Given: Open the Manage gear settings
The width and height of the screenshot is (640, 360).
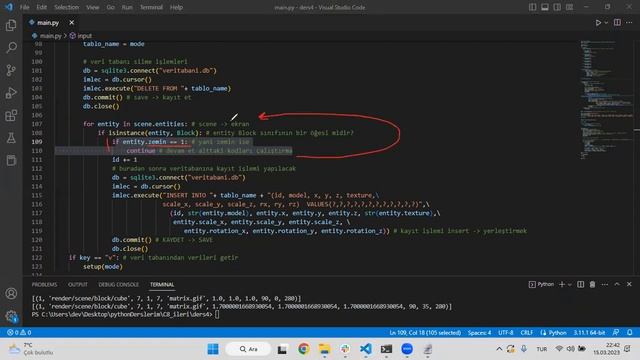Looking at the screenshot, I should pyautogui.click(x=11, y=316).
